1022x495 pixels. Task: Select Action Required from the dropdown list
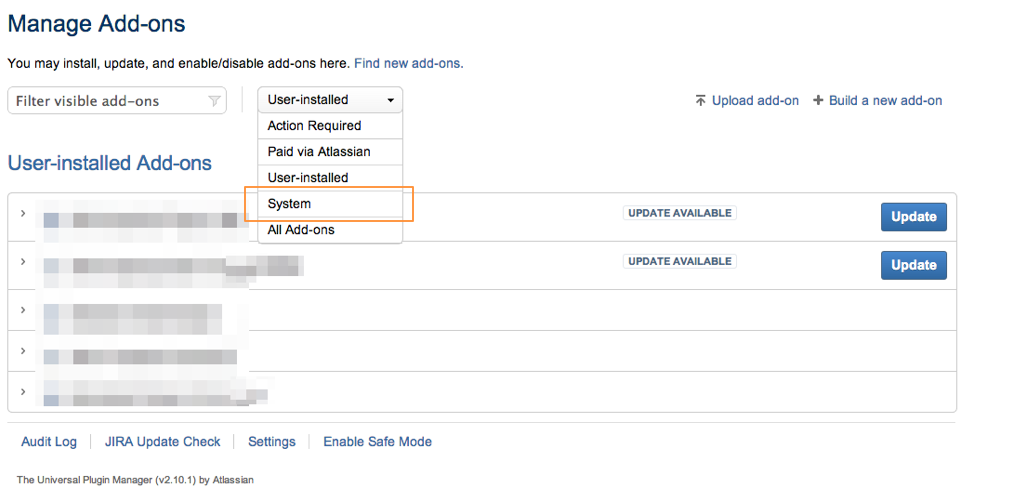(x=314, y=126)
